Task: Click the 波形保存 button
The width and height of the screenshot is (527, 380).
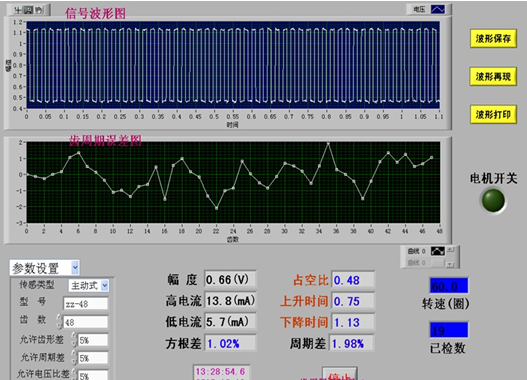Action: 493,38
